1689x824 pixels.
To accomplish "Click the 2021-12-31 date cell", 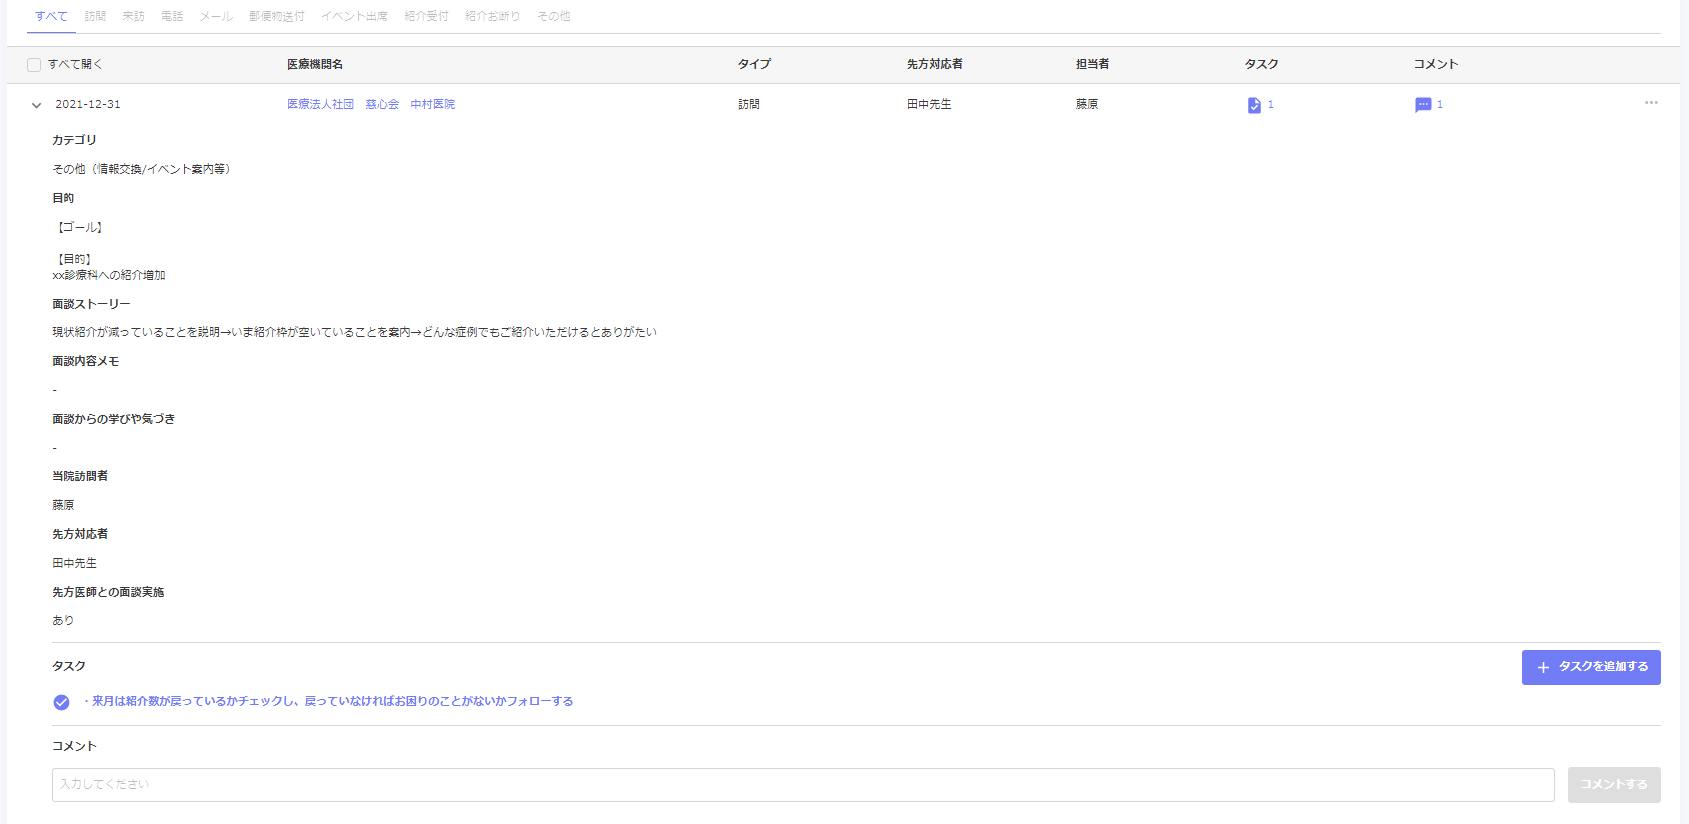I will pyautogui.click(x=88, y=104).
